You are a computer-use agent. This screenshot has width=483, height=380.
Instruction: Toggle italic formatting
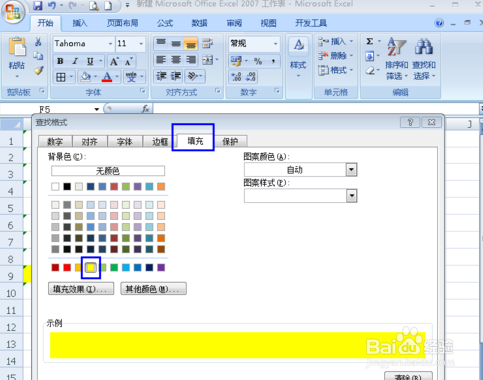[x=75, y=61]
